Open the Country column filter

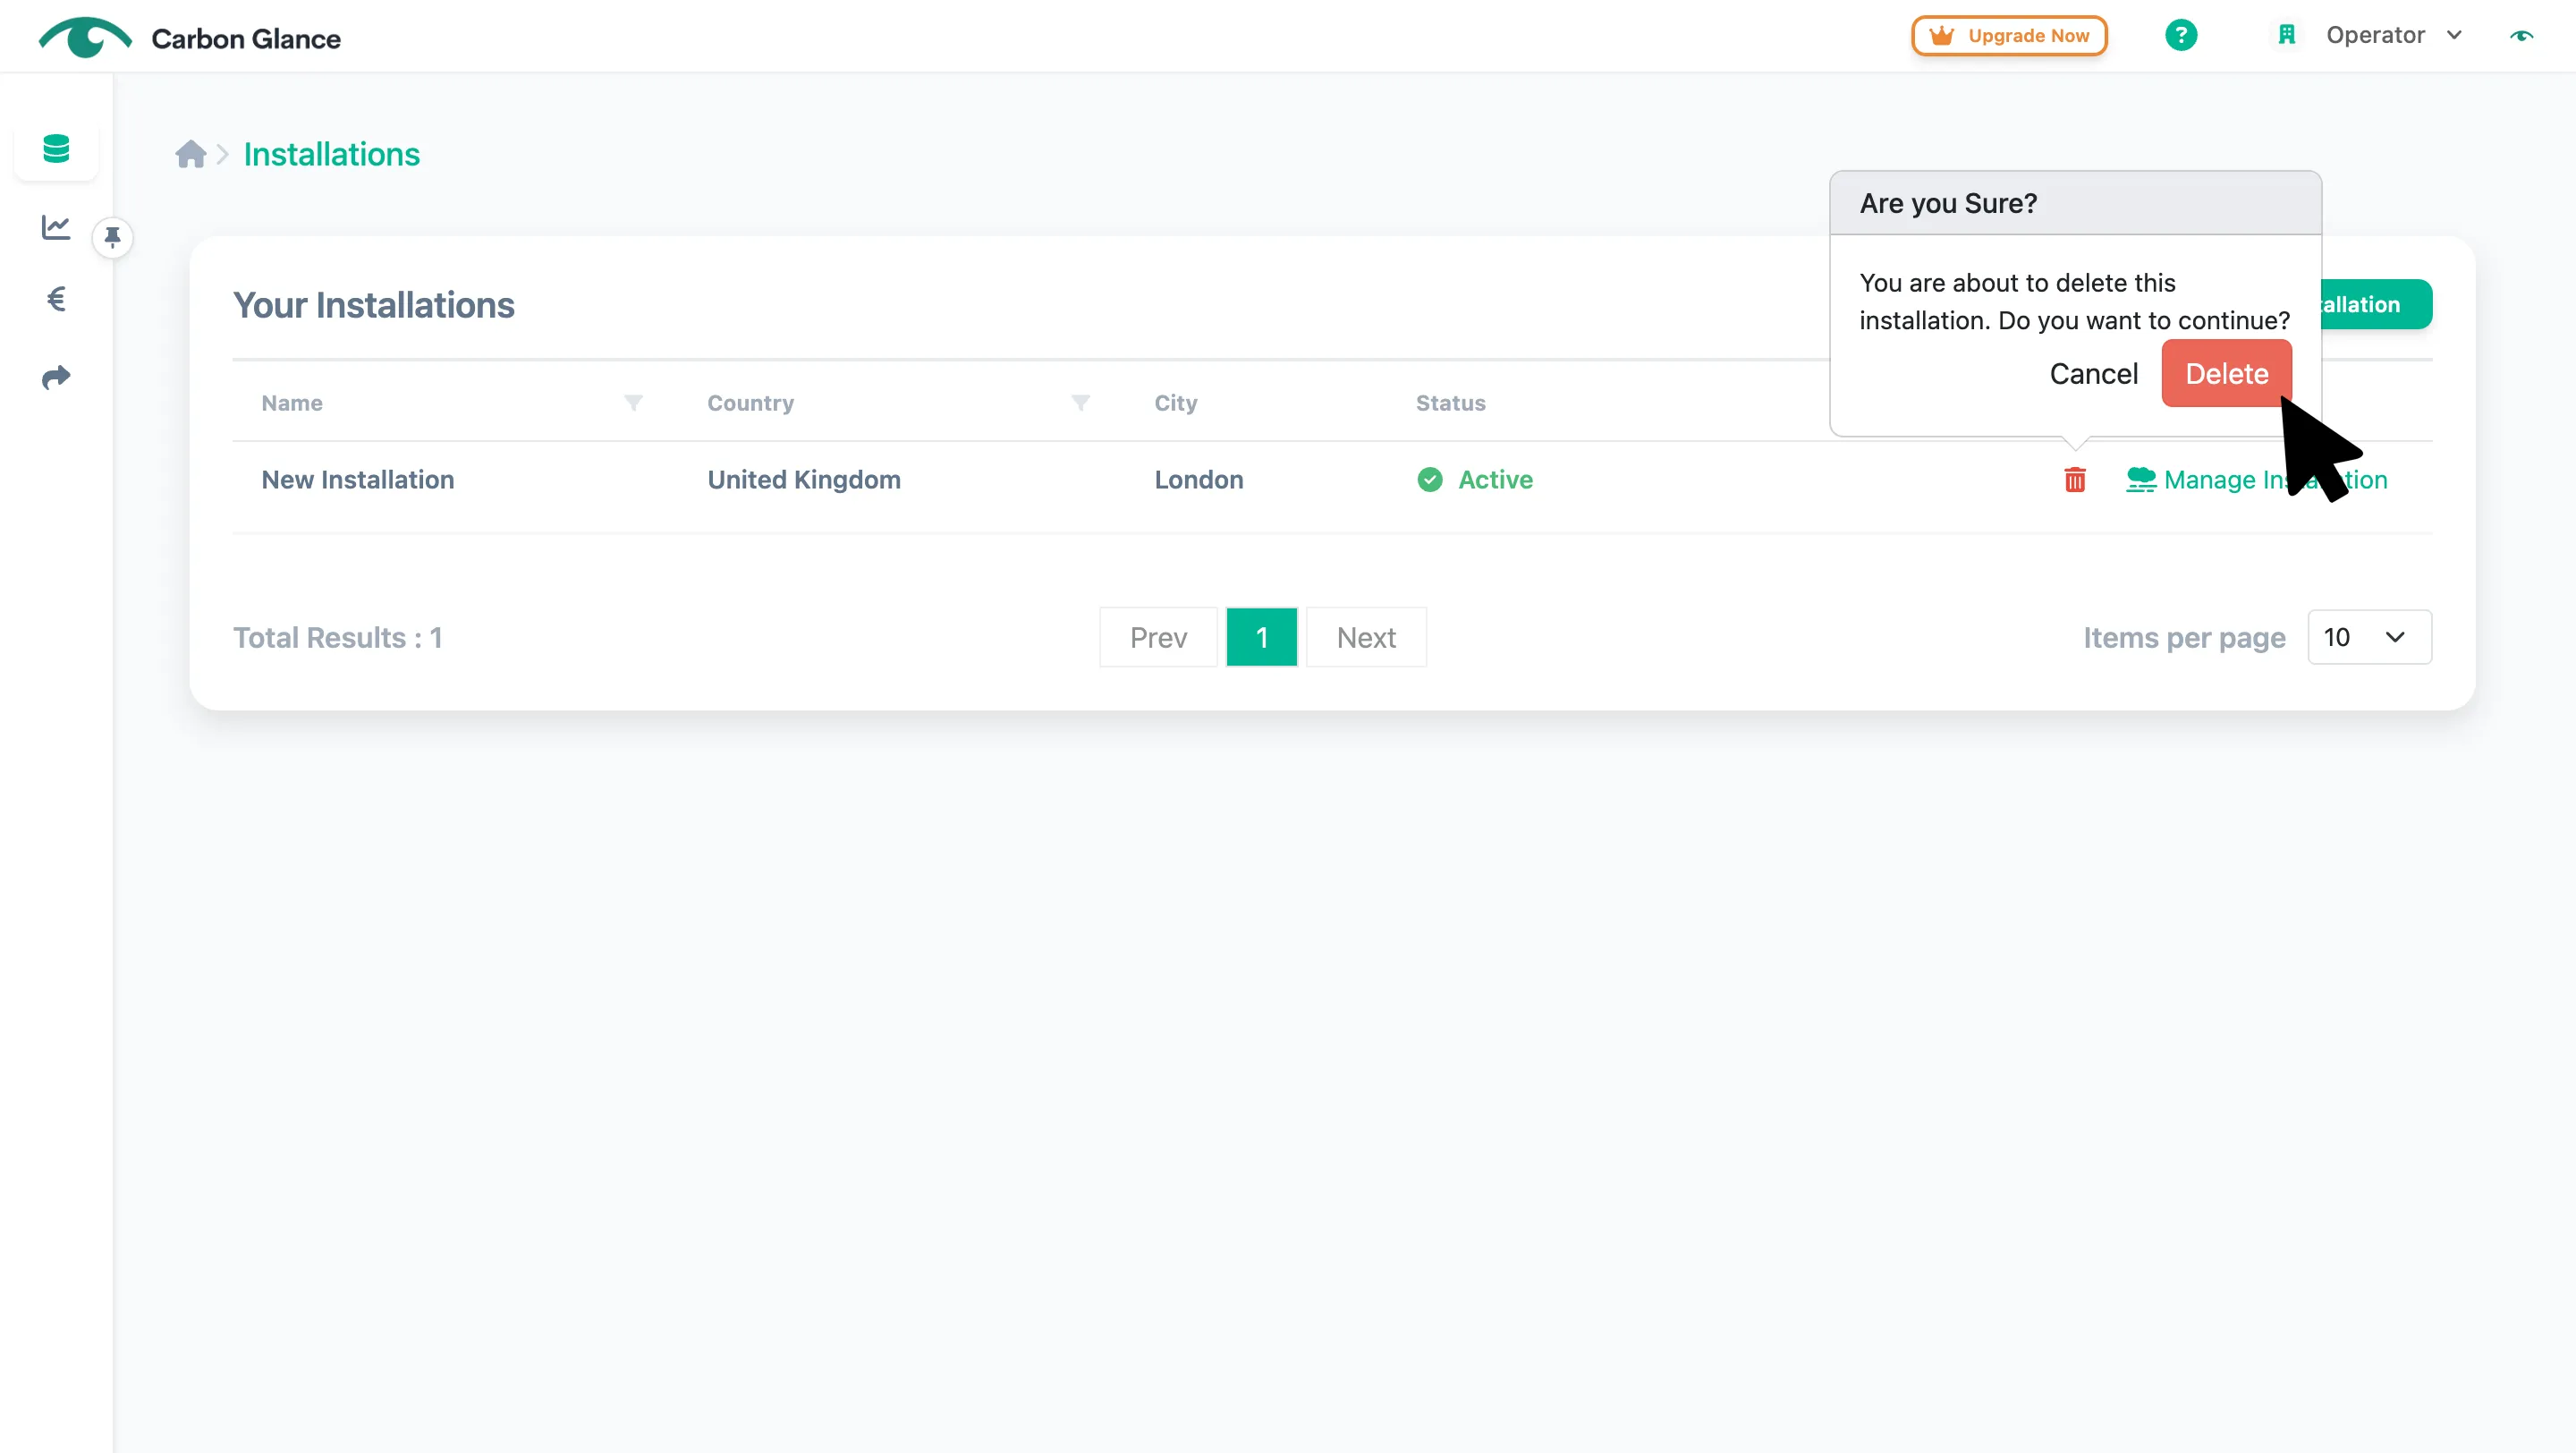(1080, 402)
